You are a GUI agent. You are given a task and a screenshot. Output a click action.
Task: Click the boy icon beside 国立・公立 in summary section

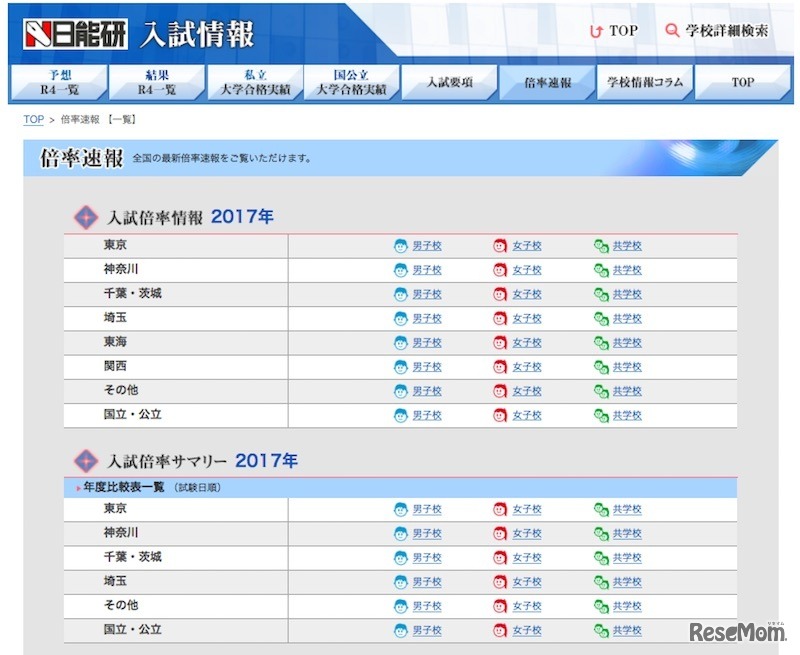(399, 630)
